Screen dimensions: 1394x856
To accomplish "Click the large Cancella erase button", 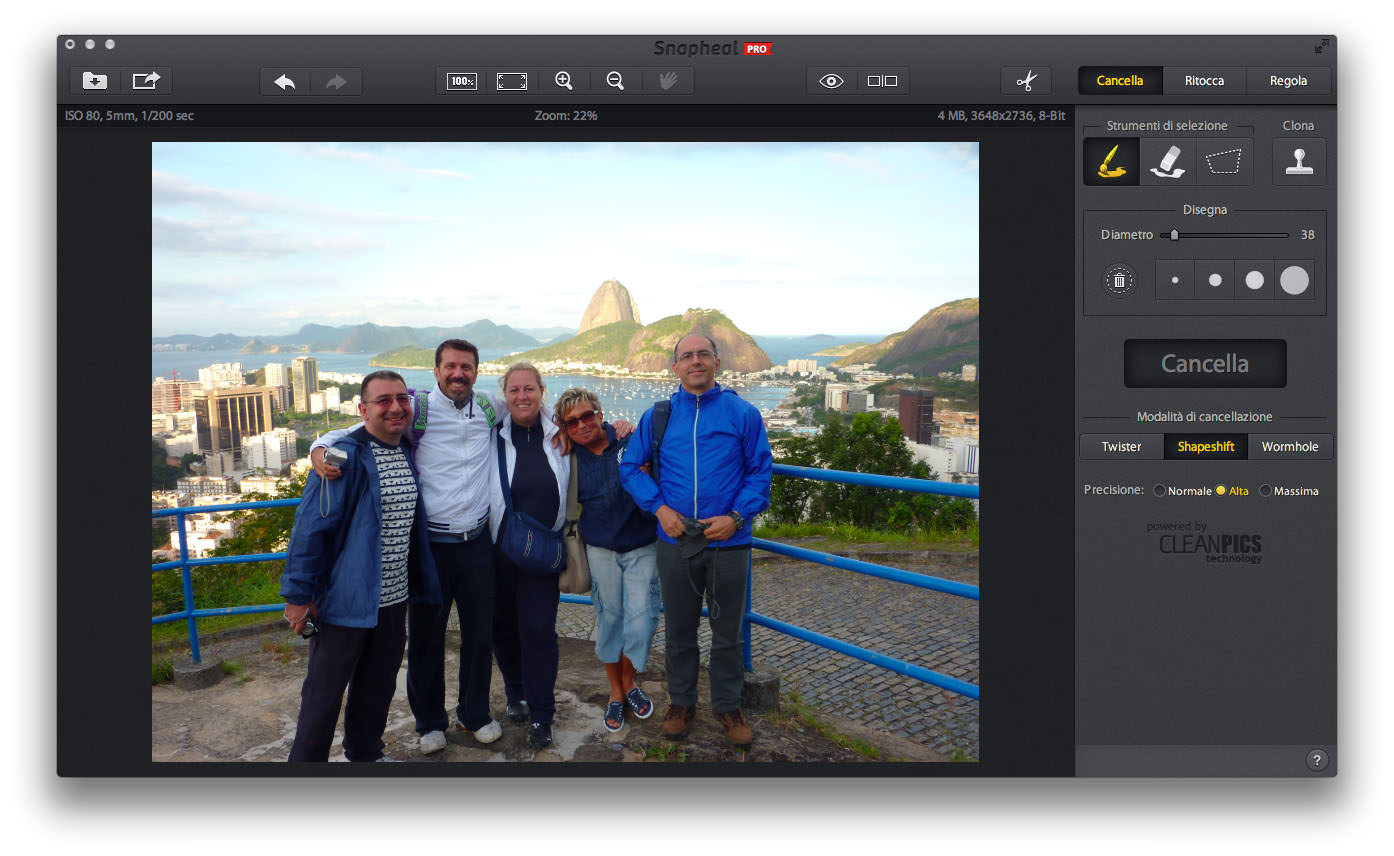I will (x=1205, y=363).
